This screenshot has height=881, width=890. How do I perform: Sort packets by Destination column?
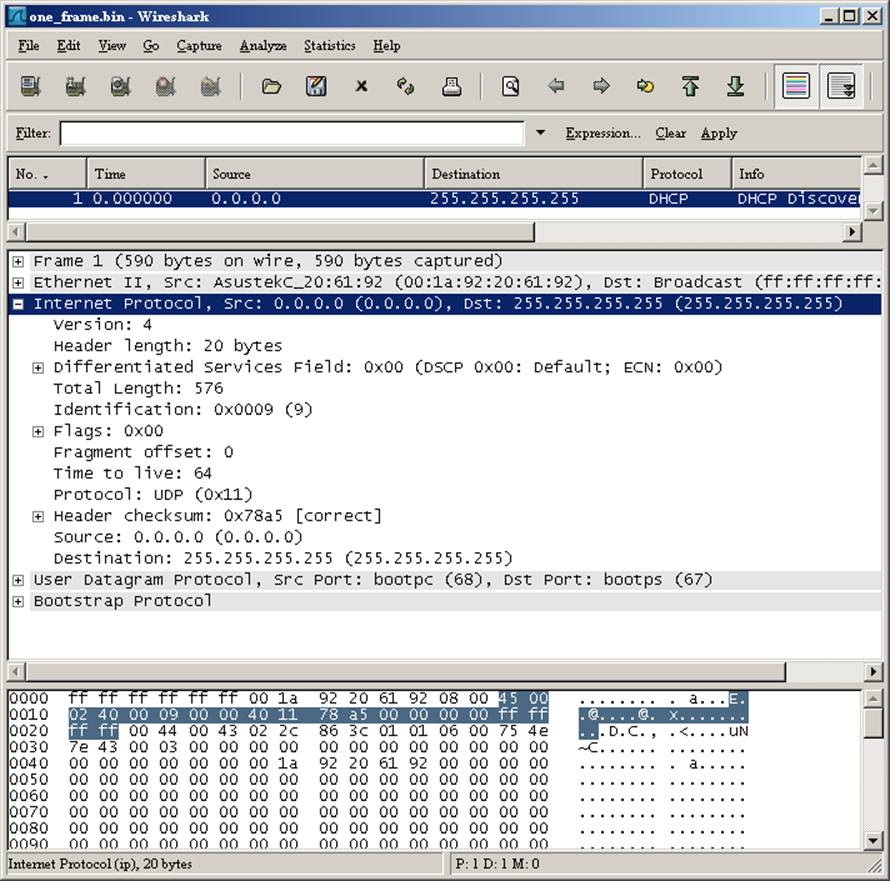pos(534,174)
